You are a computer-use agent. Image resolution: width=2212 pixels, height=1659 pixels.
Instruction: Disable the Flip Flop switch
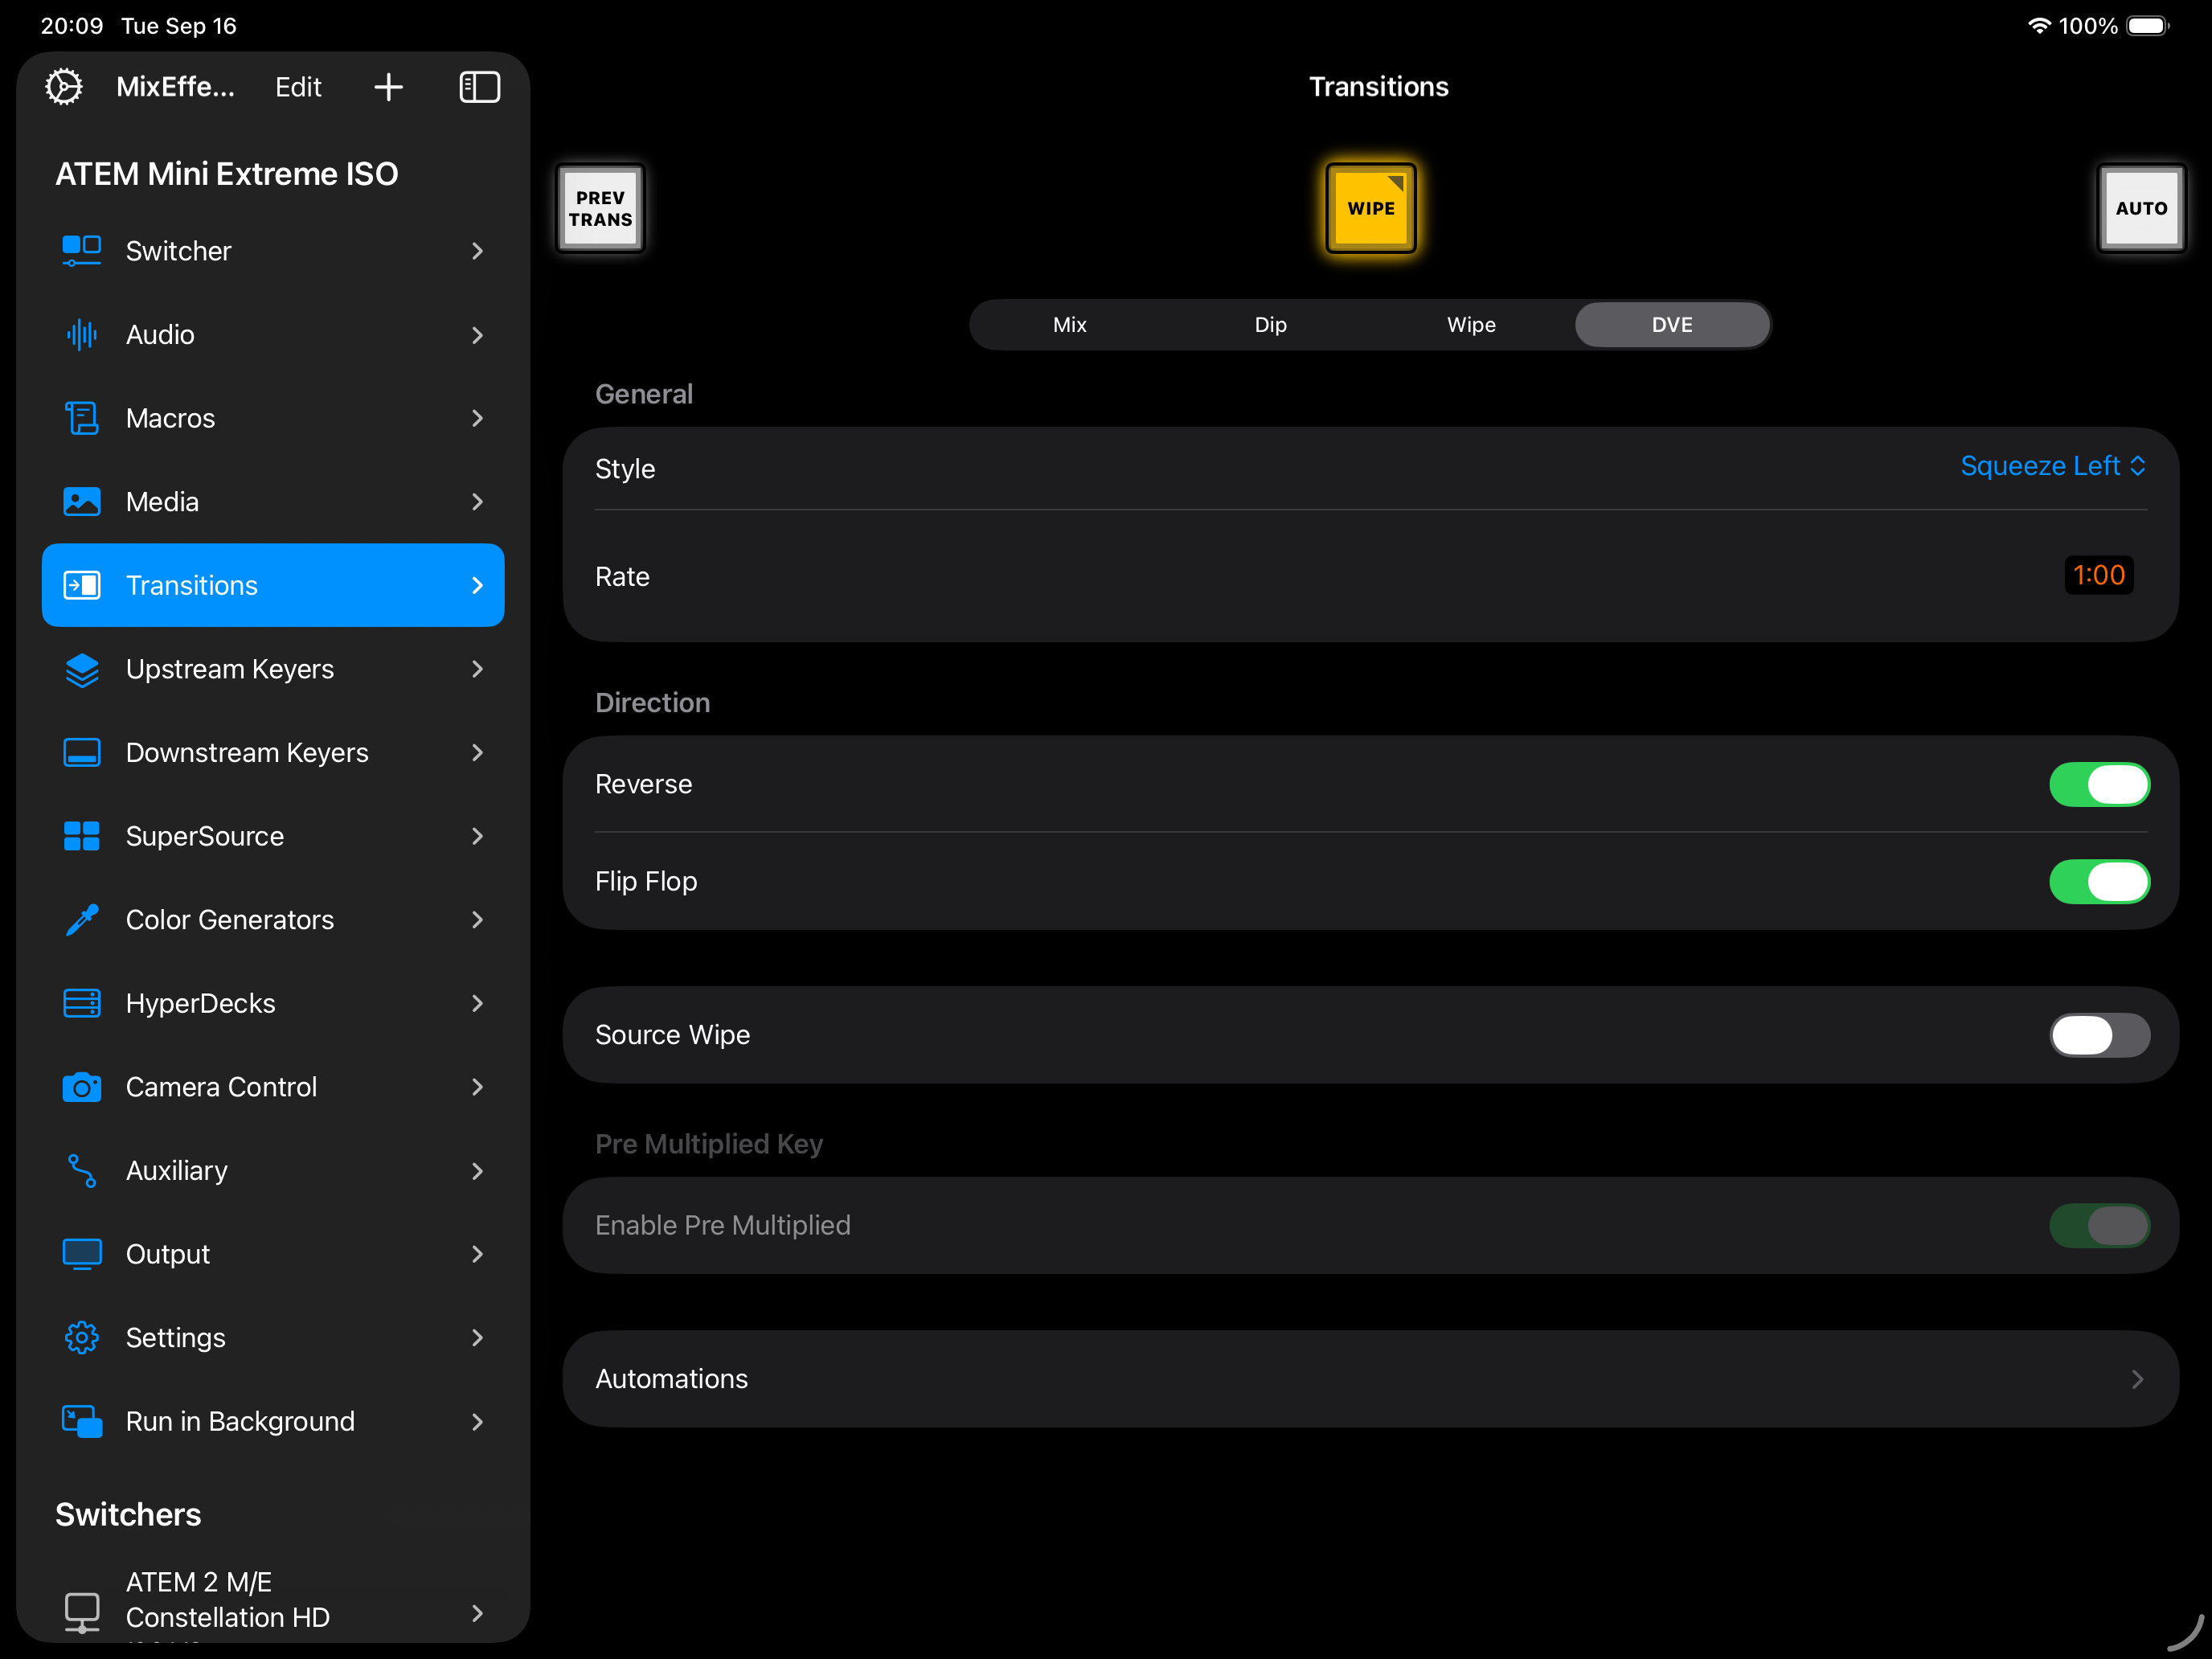tap(2098, 881)
